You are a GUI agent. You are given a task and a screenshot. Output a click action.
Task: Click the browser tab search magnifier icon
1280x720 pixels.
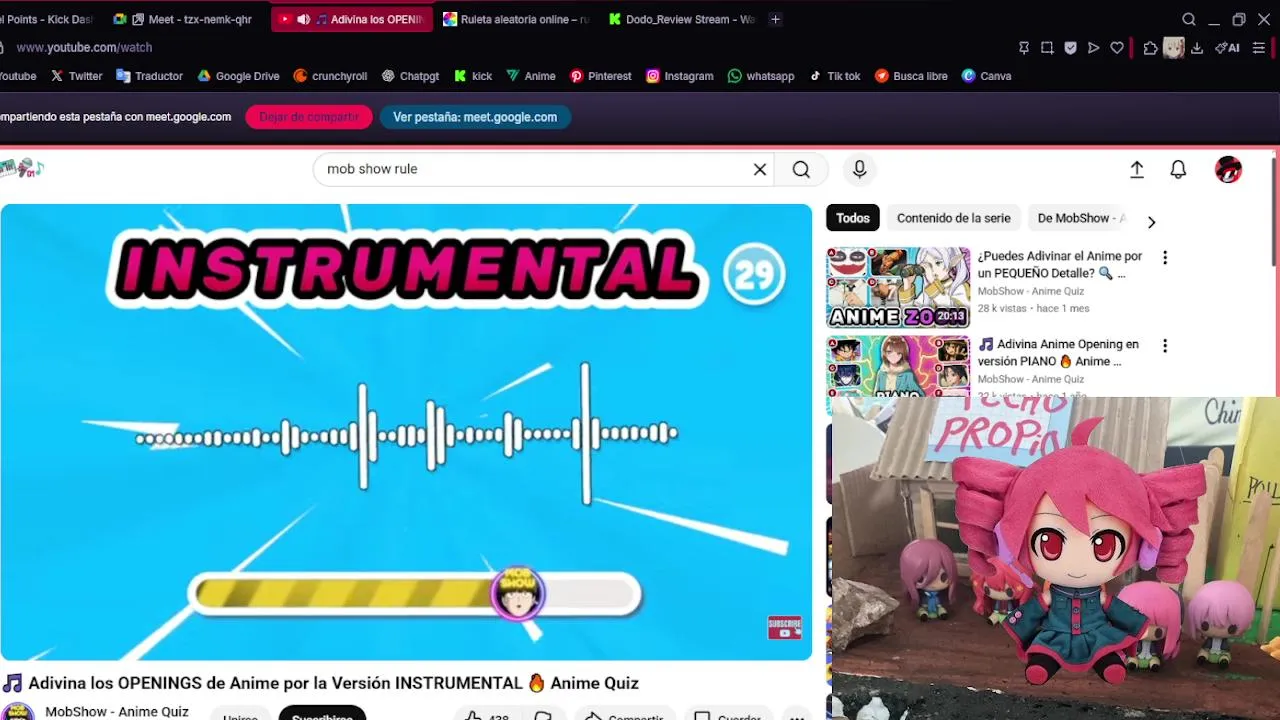(x=1189, y=19)
